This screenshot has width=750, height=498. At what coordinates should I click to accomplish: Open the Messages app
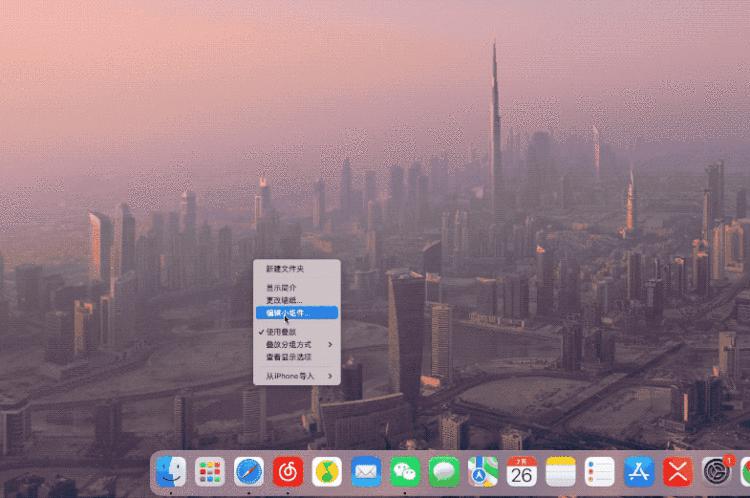pyautogui.click(x=444, y=472)
